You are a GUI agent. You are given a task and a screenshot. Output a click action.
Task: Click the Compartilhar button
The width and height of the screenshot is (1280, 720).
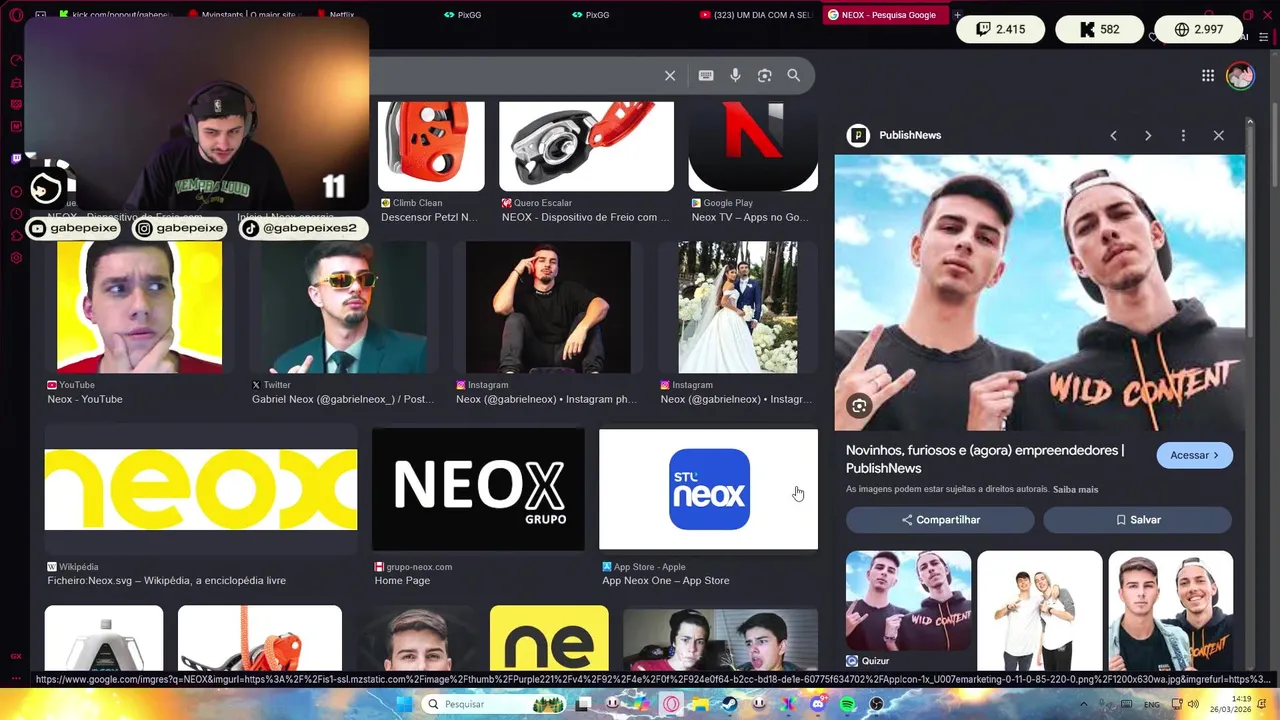point(940,520)
